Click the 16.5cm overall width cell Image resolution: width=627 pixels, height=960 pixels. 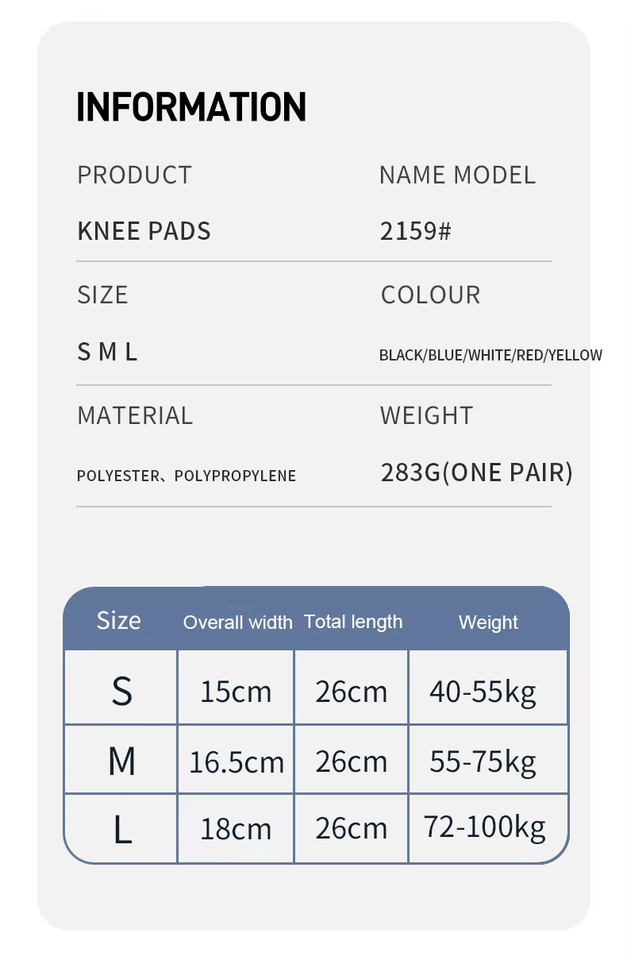point(236,763)
